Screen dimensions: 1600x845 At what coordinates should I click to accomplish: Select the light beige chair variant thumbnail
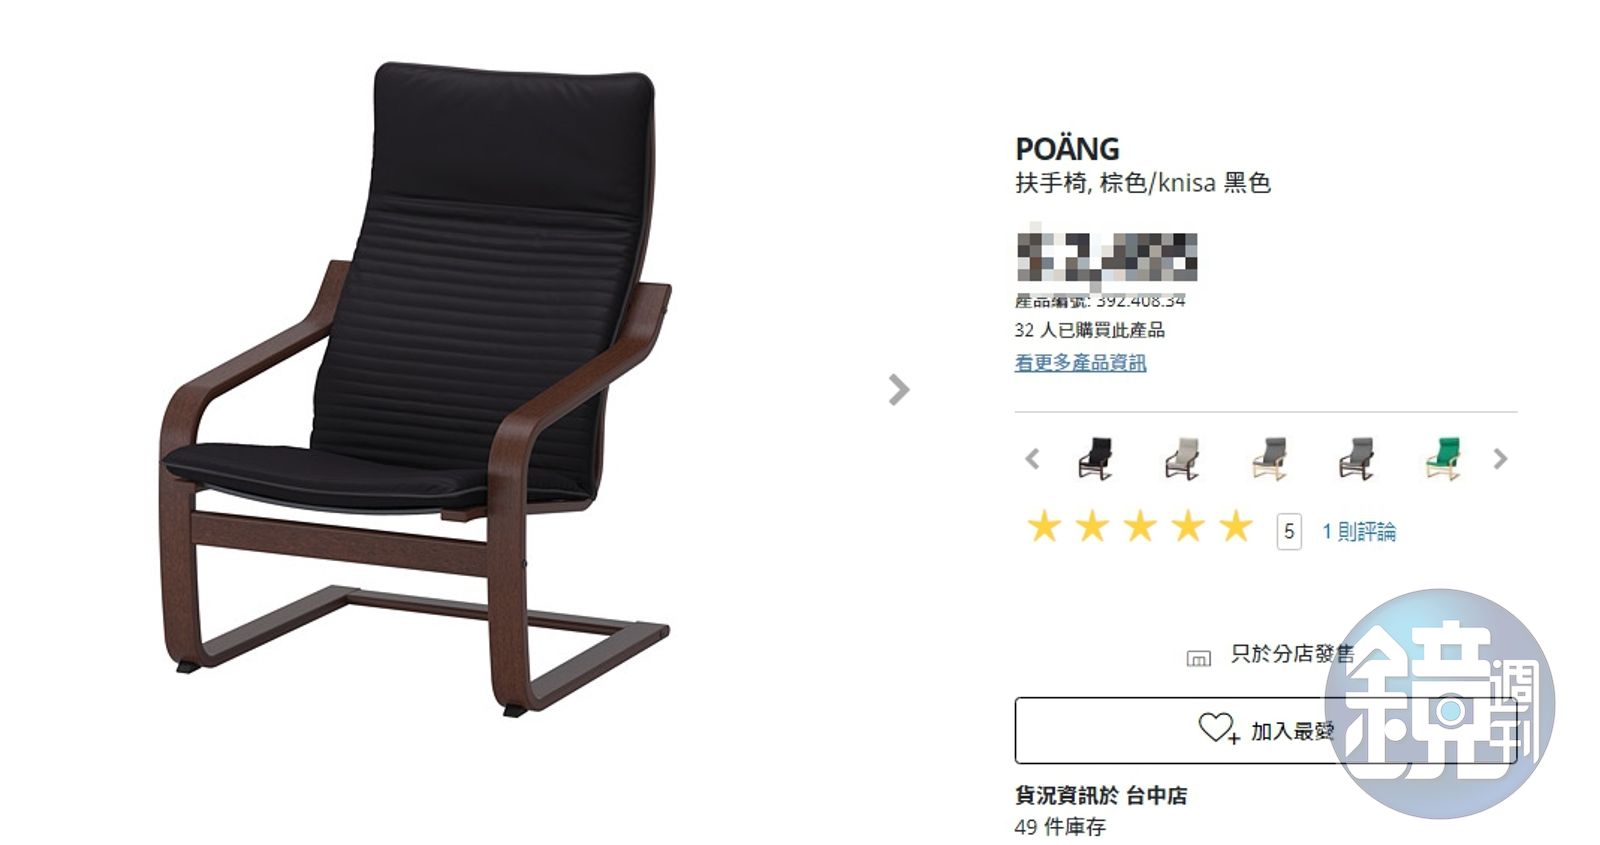click(x=1182, y=459)
